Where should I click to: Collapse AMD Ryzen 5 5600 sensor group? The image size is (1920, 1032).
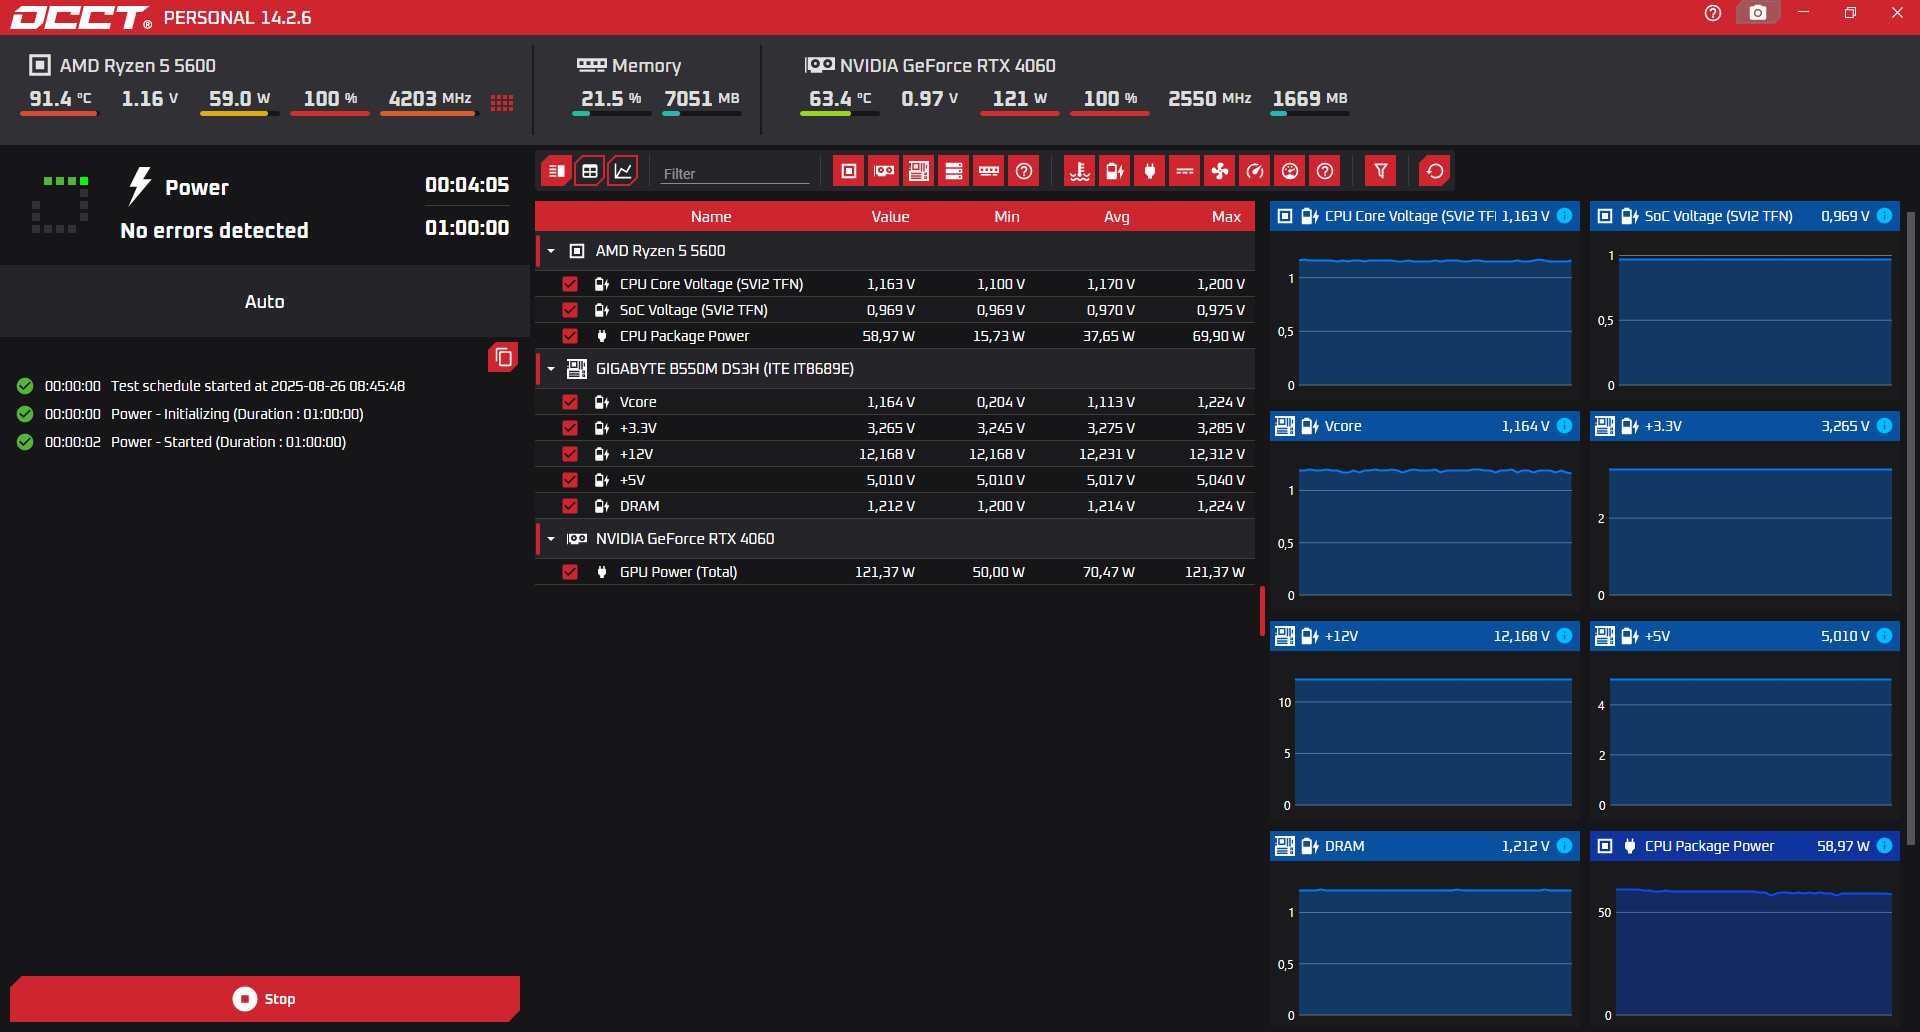[x=551, y=251]
